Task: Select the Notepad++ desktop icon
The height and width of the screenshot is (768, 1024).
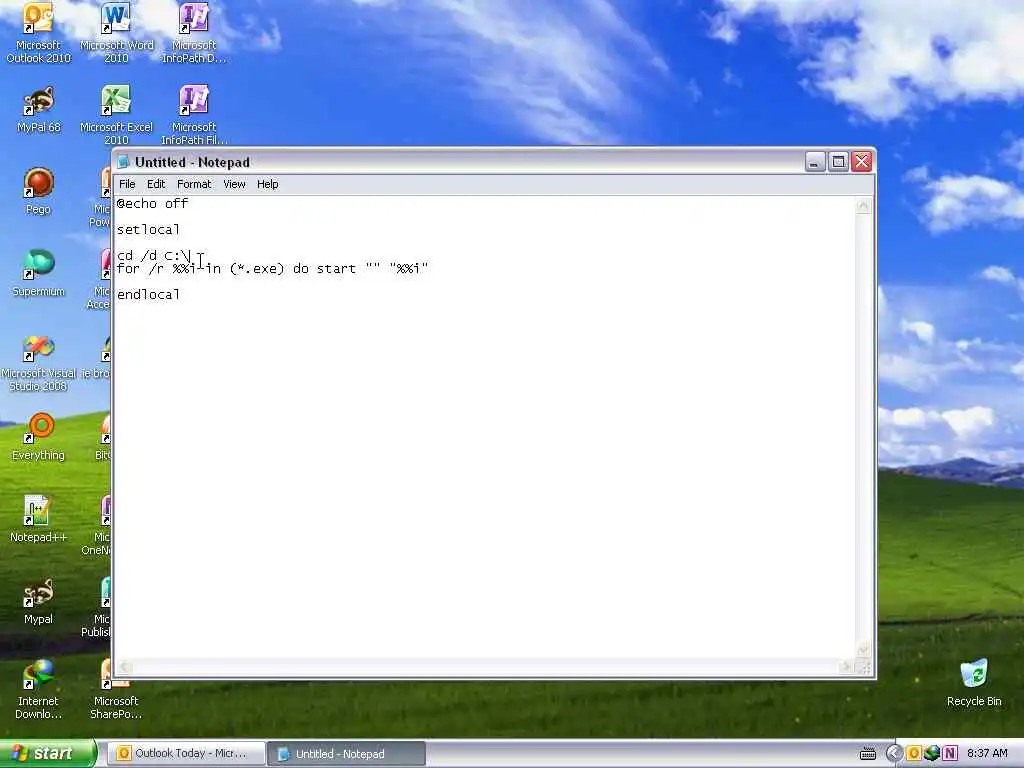Action: pos(38,520)
